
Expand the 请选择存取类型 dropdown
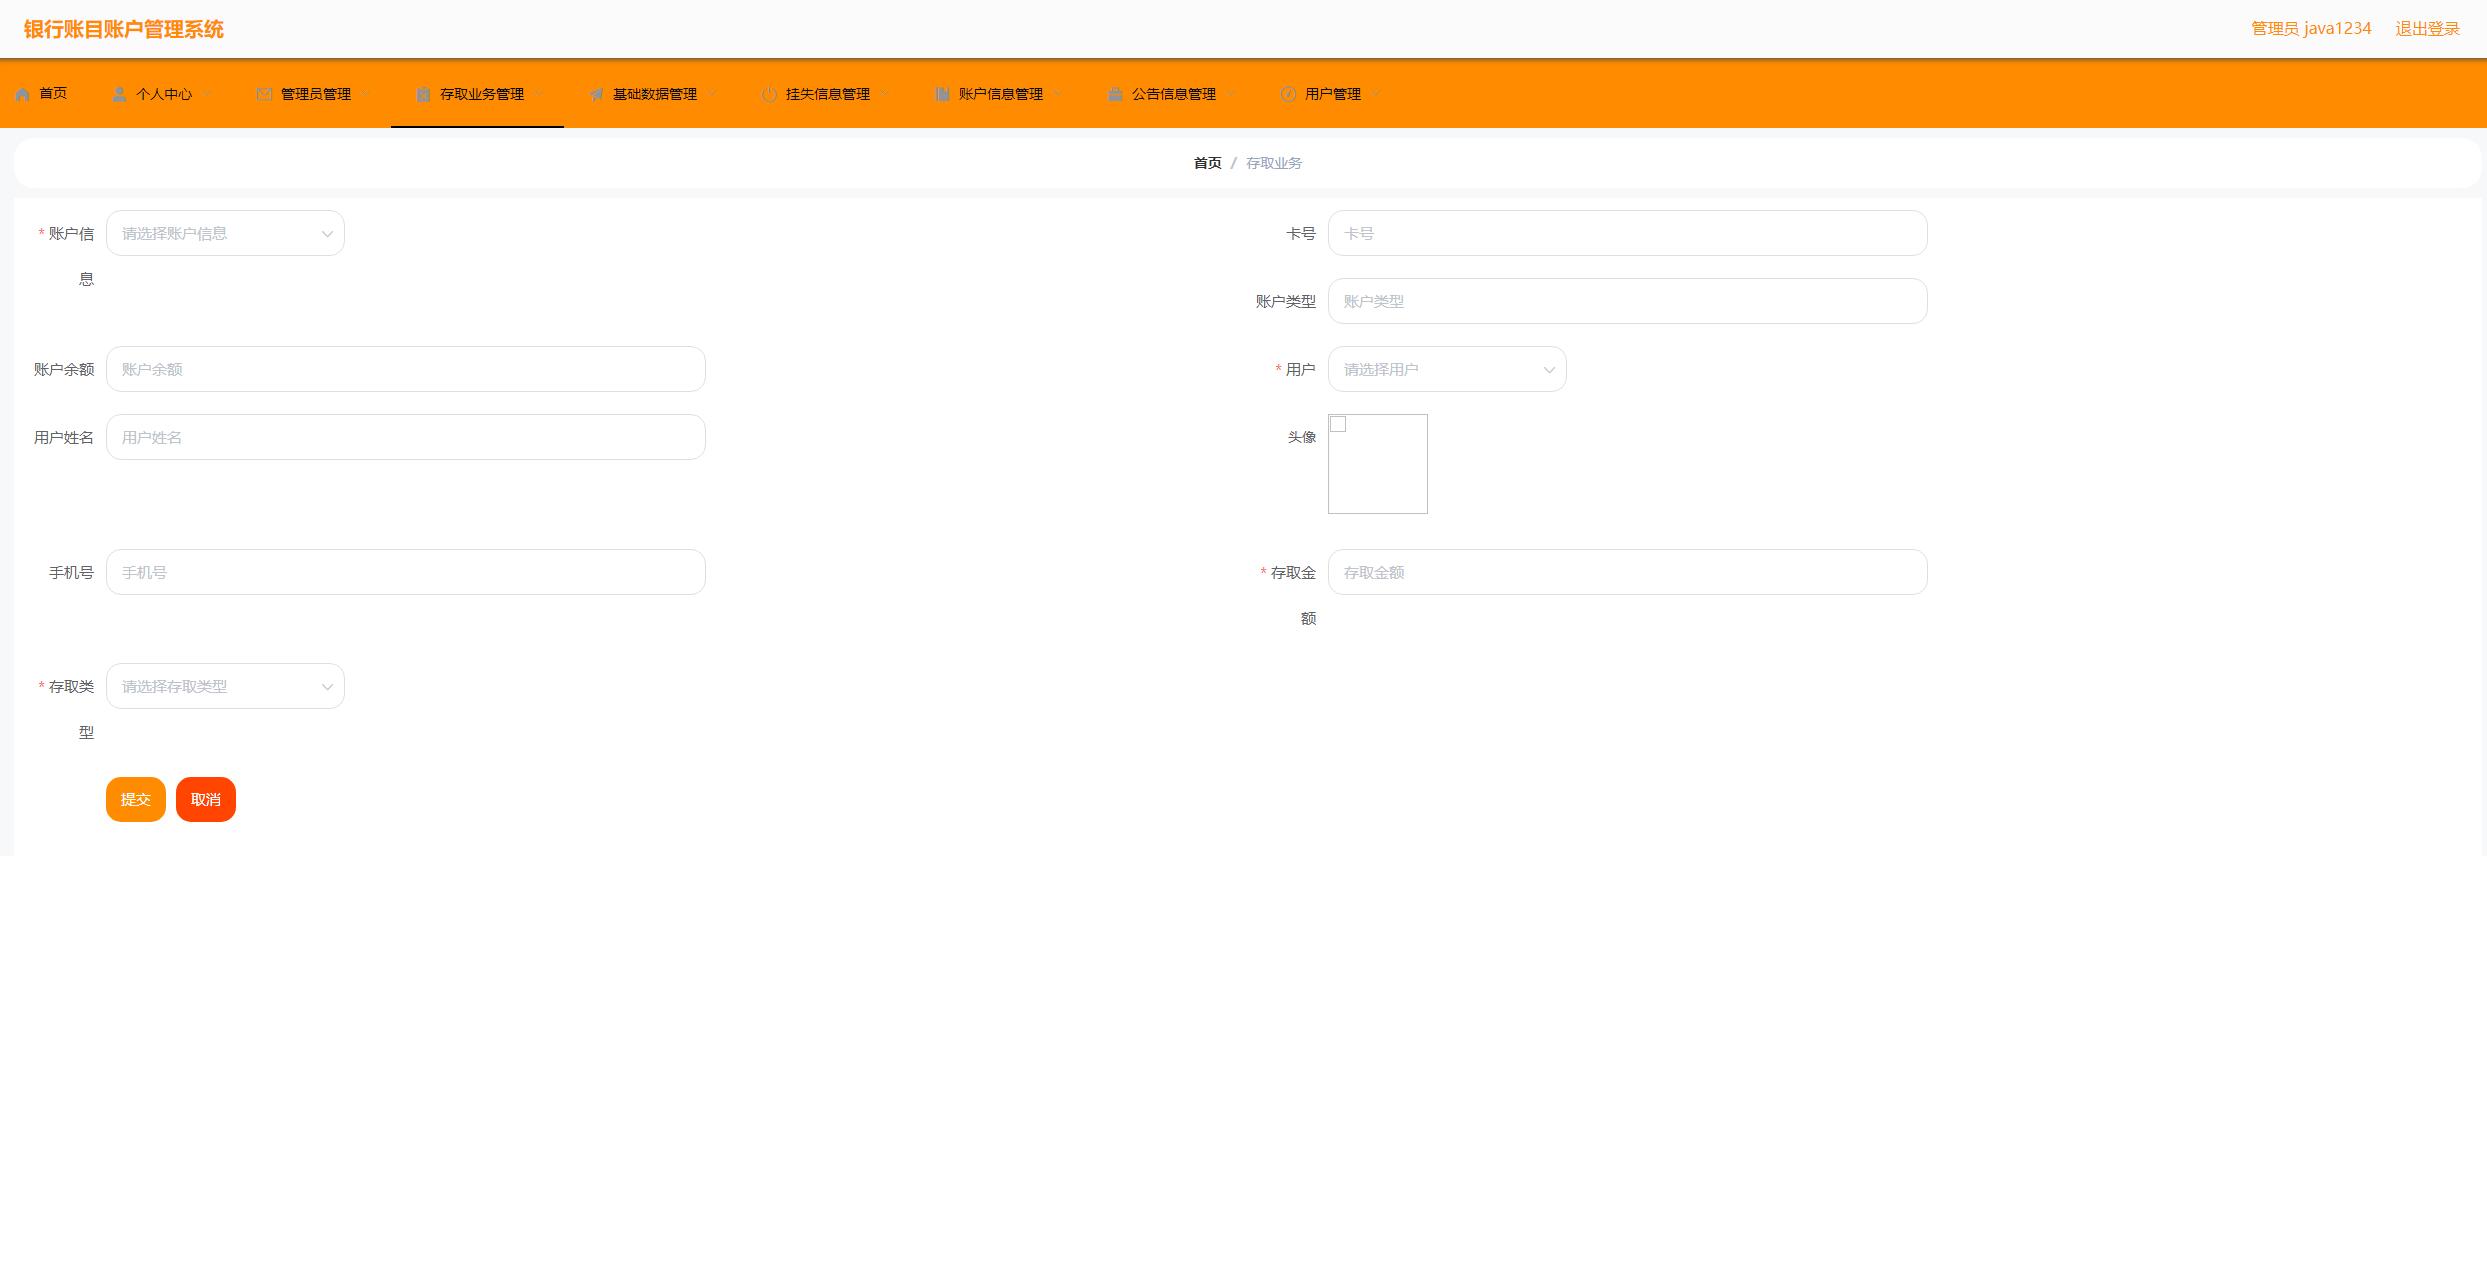coord(225,686)
